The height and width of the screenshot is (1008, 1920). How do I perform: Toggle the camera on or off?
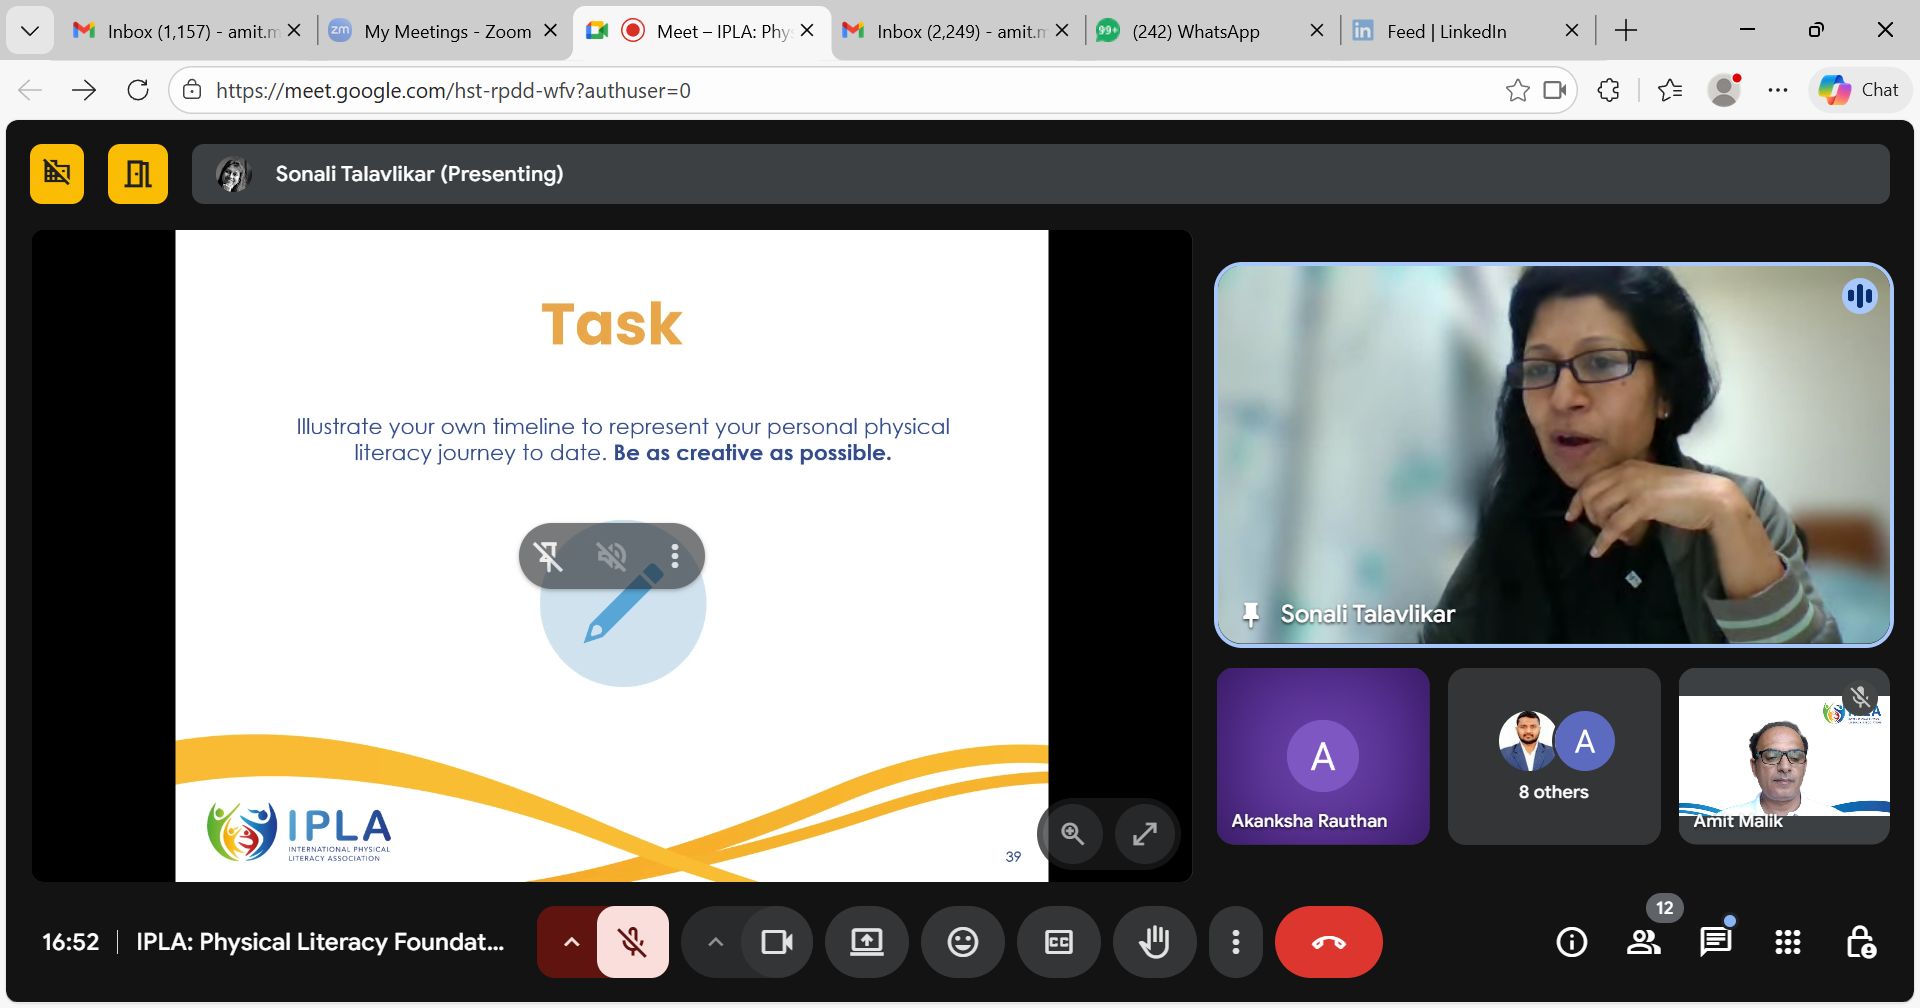777,942
